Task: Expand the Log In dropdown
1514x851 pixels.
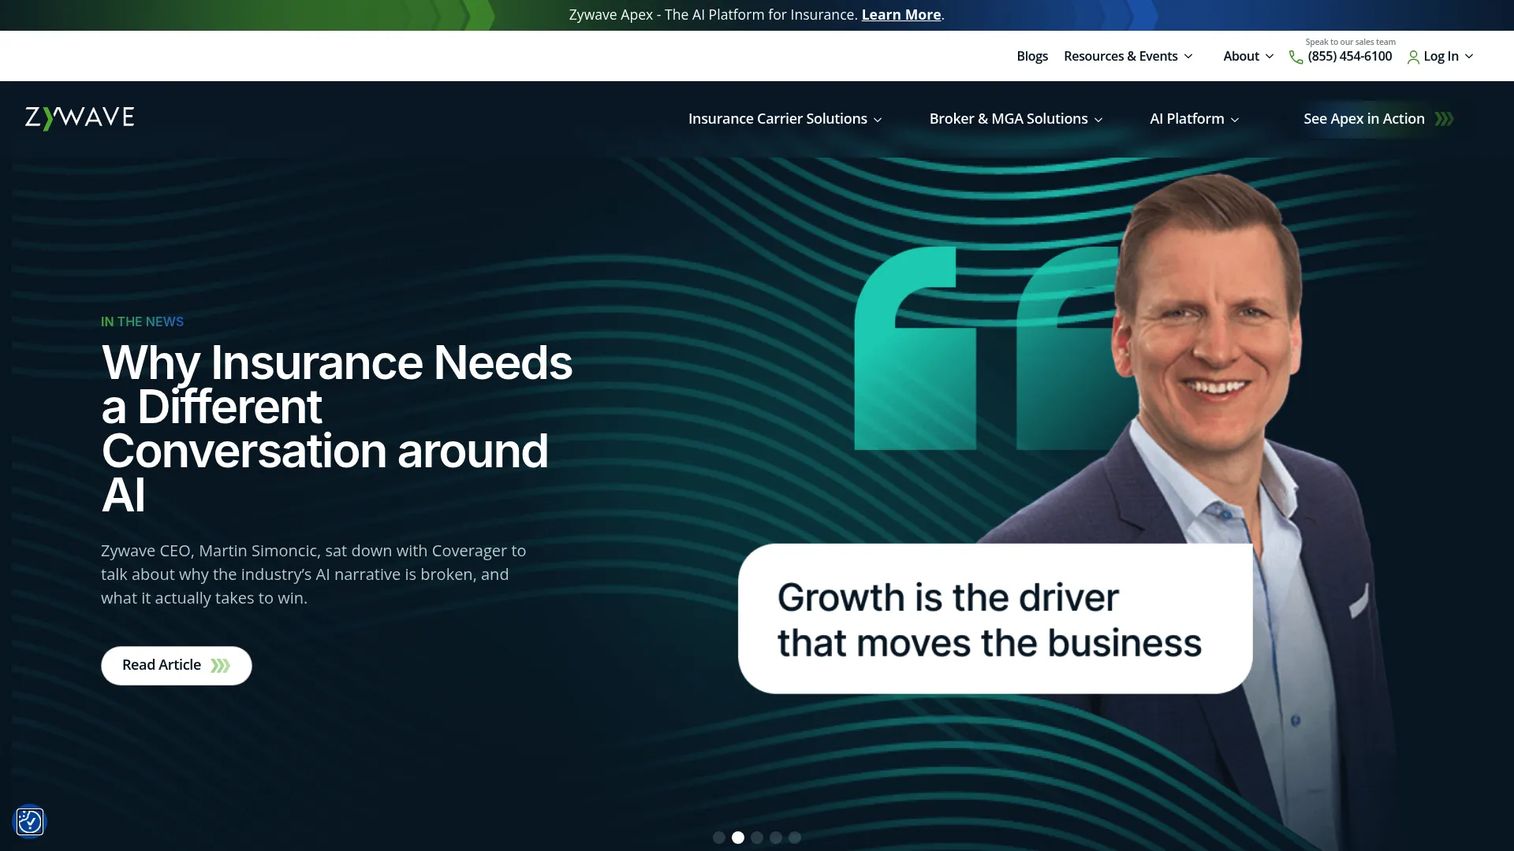Action: 1448,56
